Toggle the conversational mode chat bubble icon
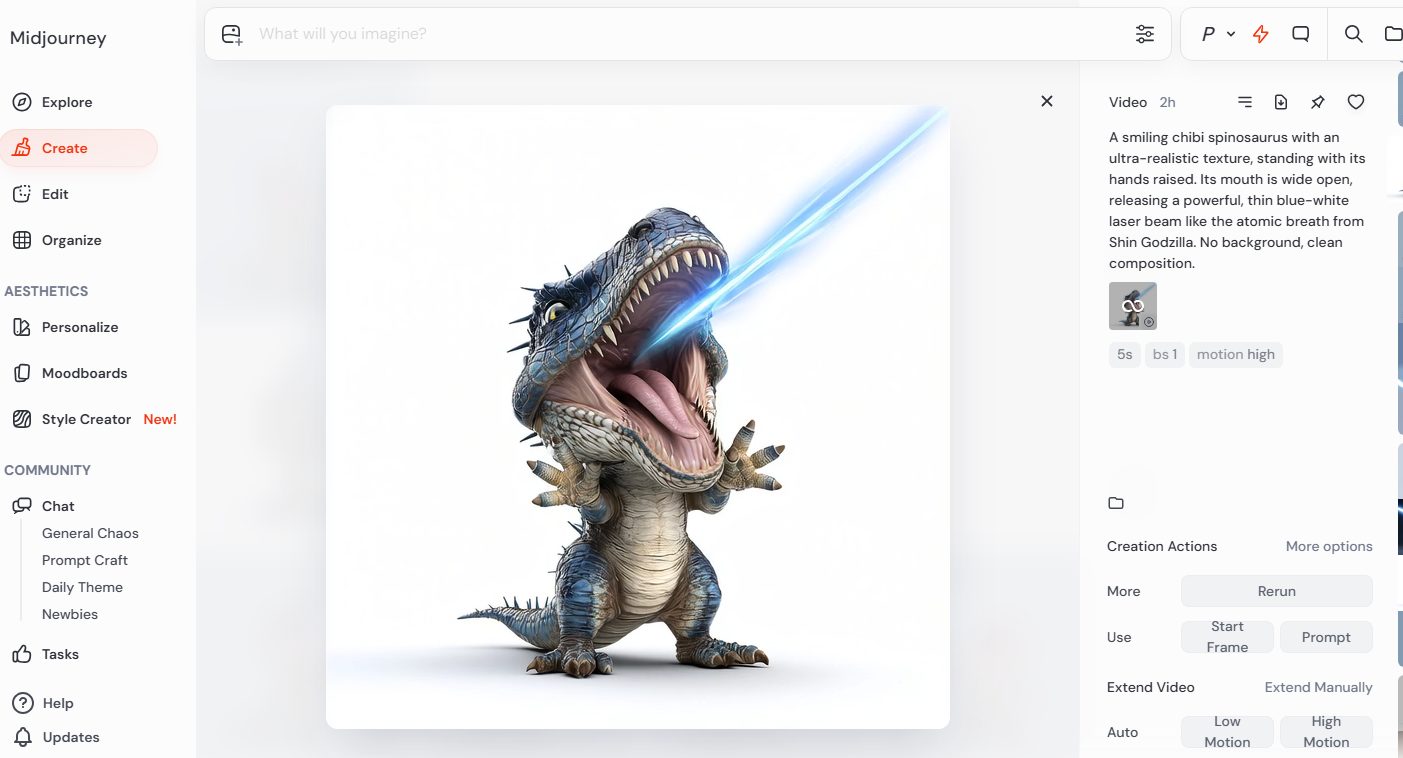The width and height of the screenshot is (1403, 758). [x=1301, y=34]
